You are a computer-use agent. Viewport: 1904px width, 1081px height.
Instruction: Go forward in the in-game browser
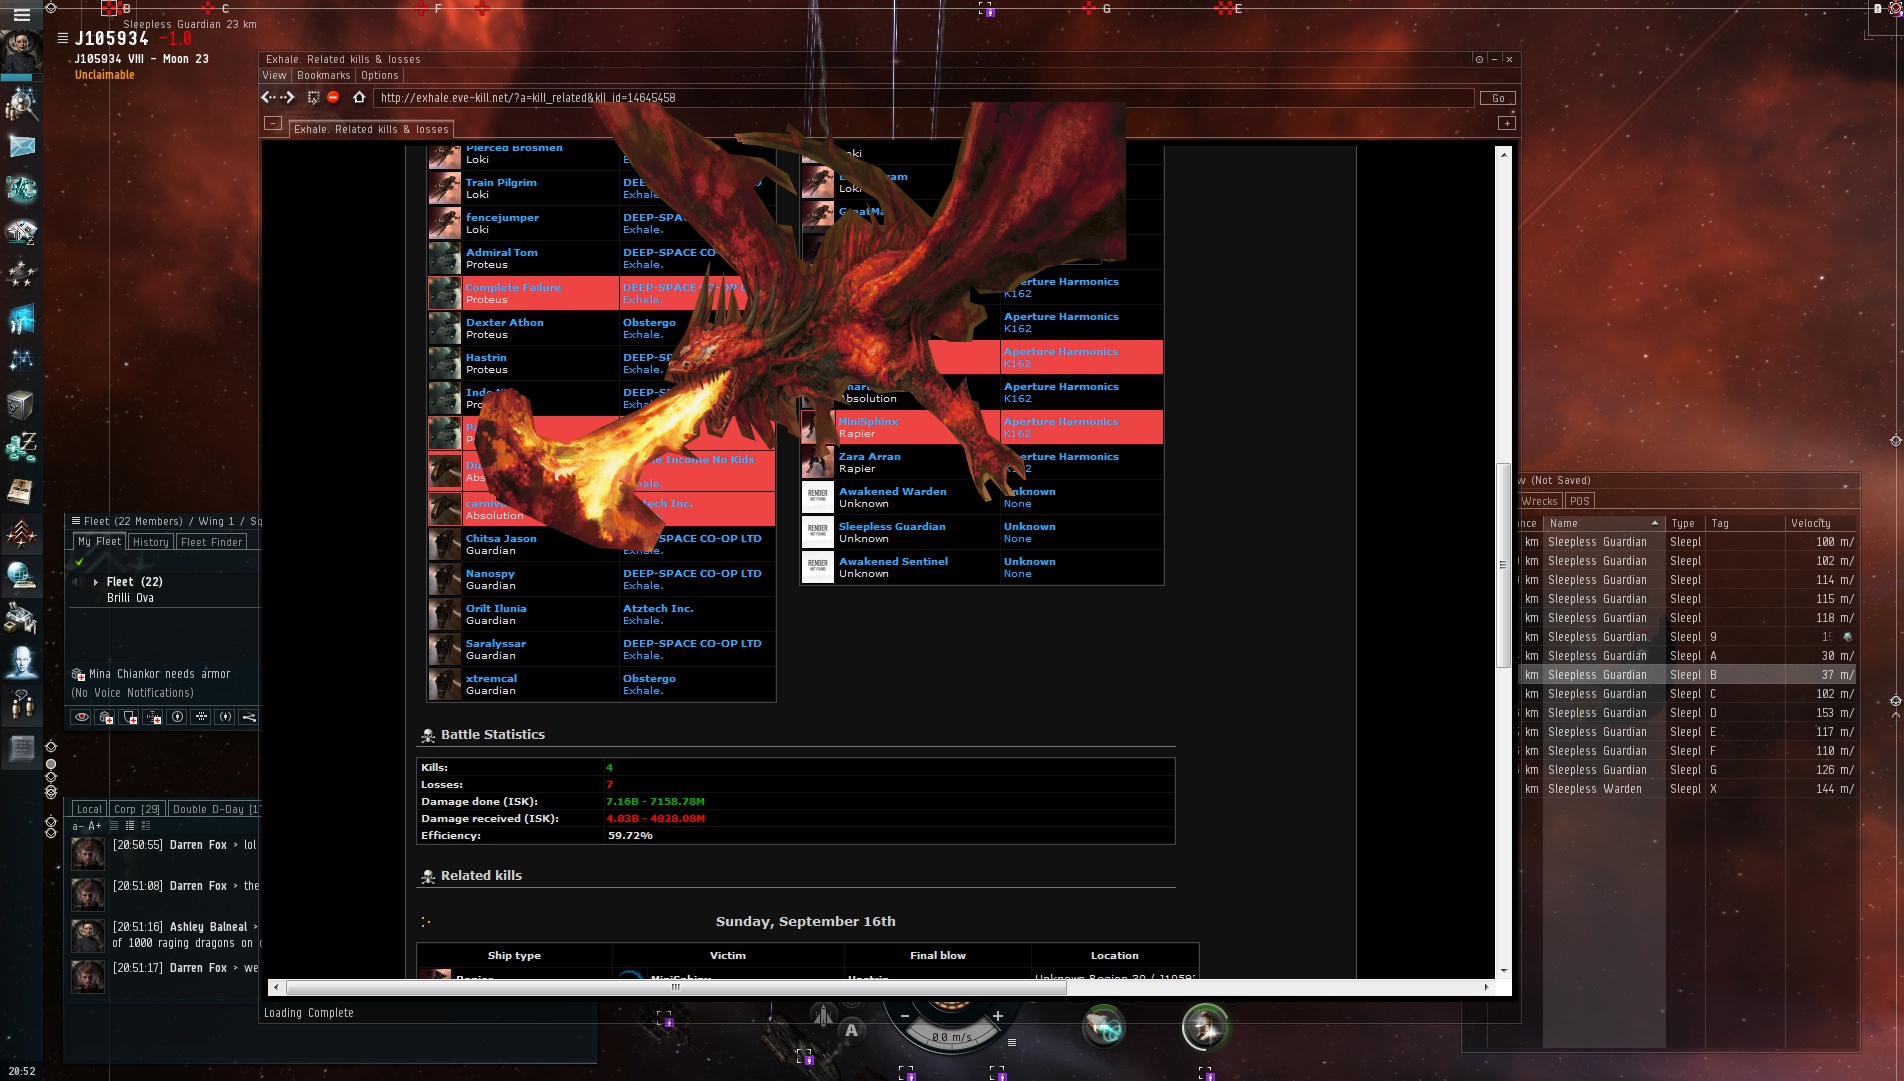(289, 97)
